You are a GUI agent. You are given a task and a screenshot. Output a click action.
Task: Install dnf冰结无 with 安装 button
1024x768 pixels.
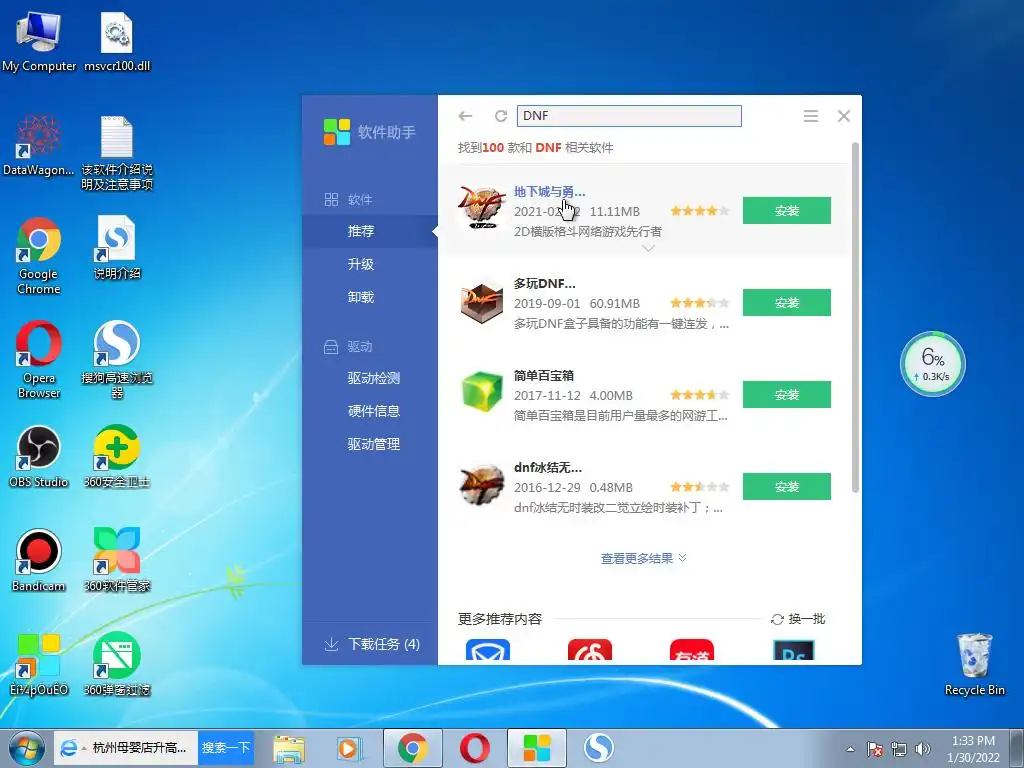click(786, 487)
